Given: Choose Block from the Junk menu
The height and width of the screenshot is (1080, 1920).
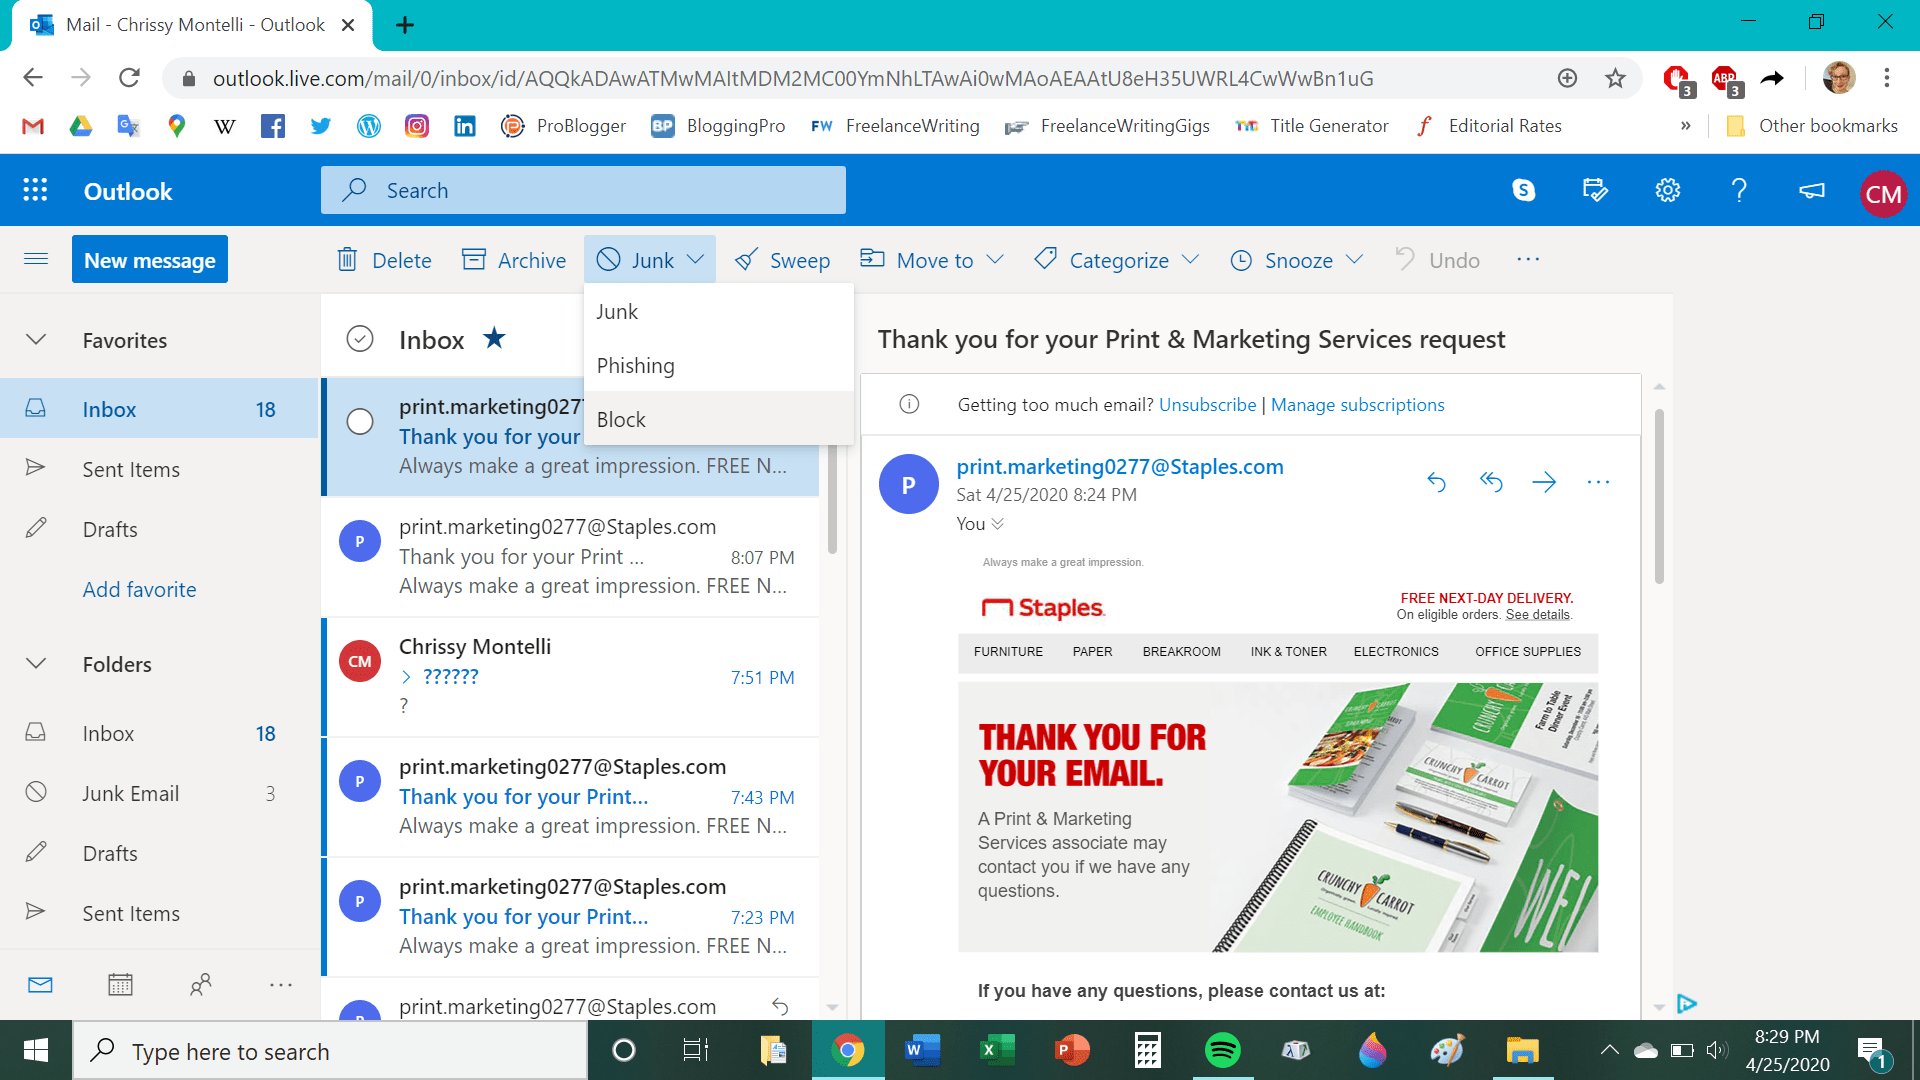Looking at the screenshot, I should coord(621,419).
